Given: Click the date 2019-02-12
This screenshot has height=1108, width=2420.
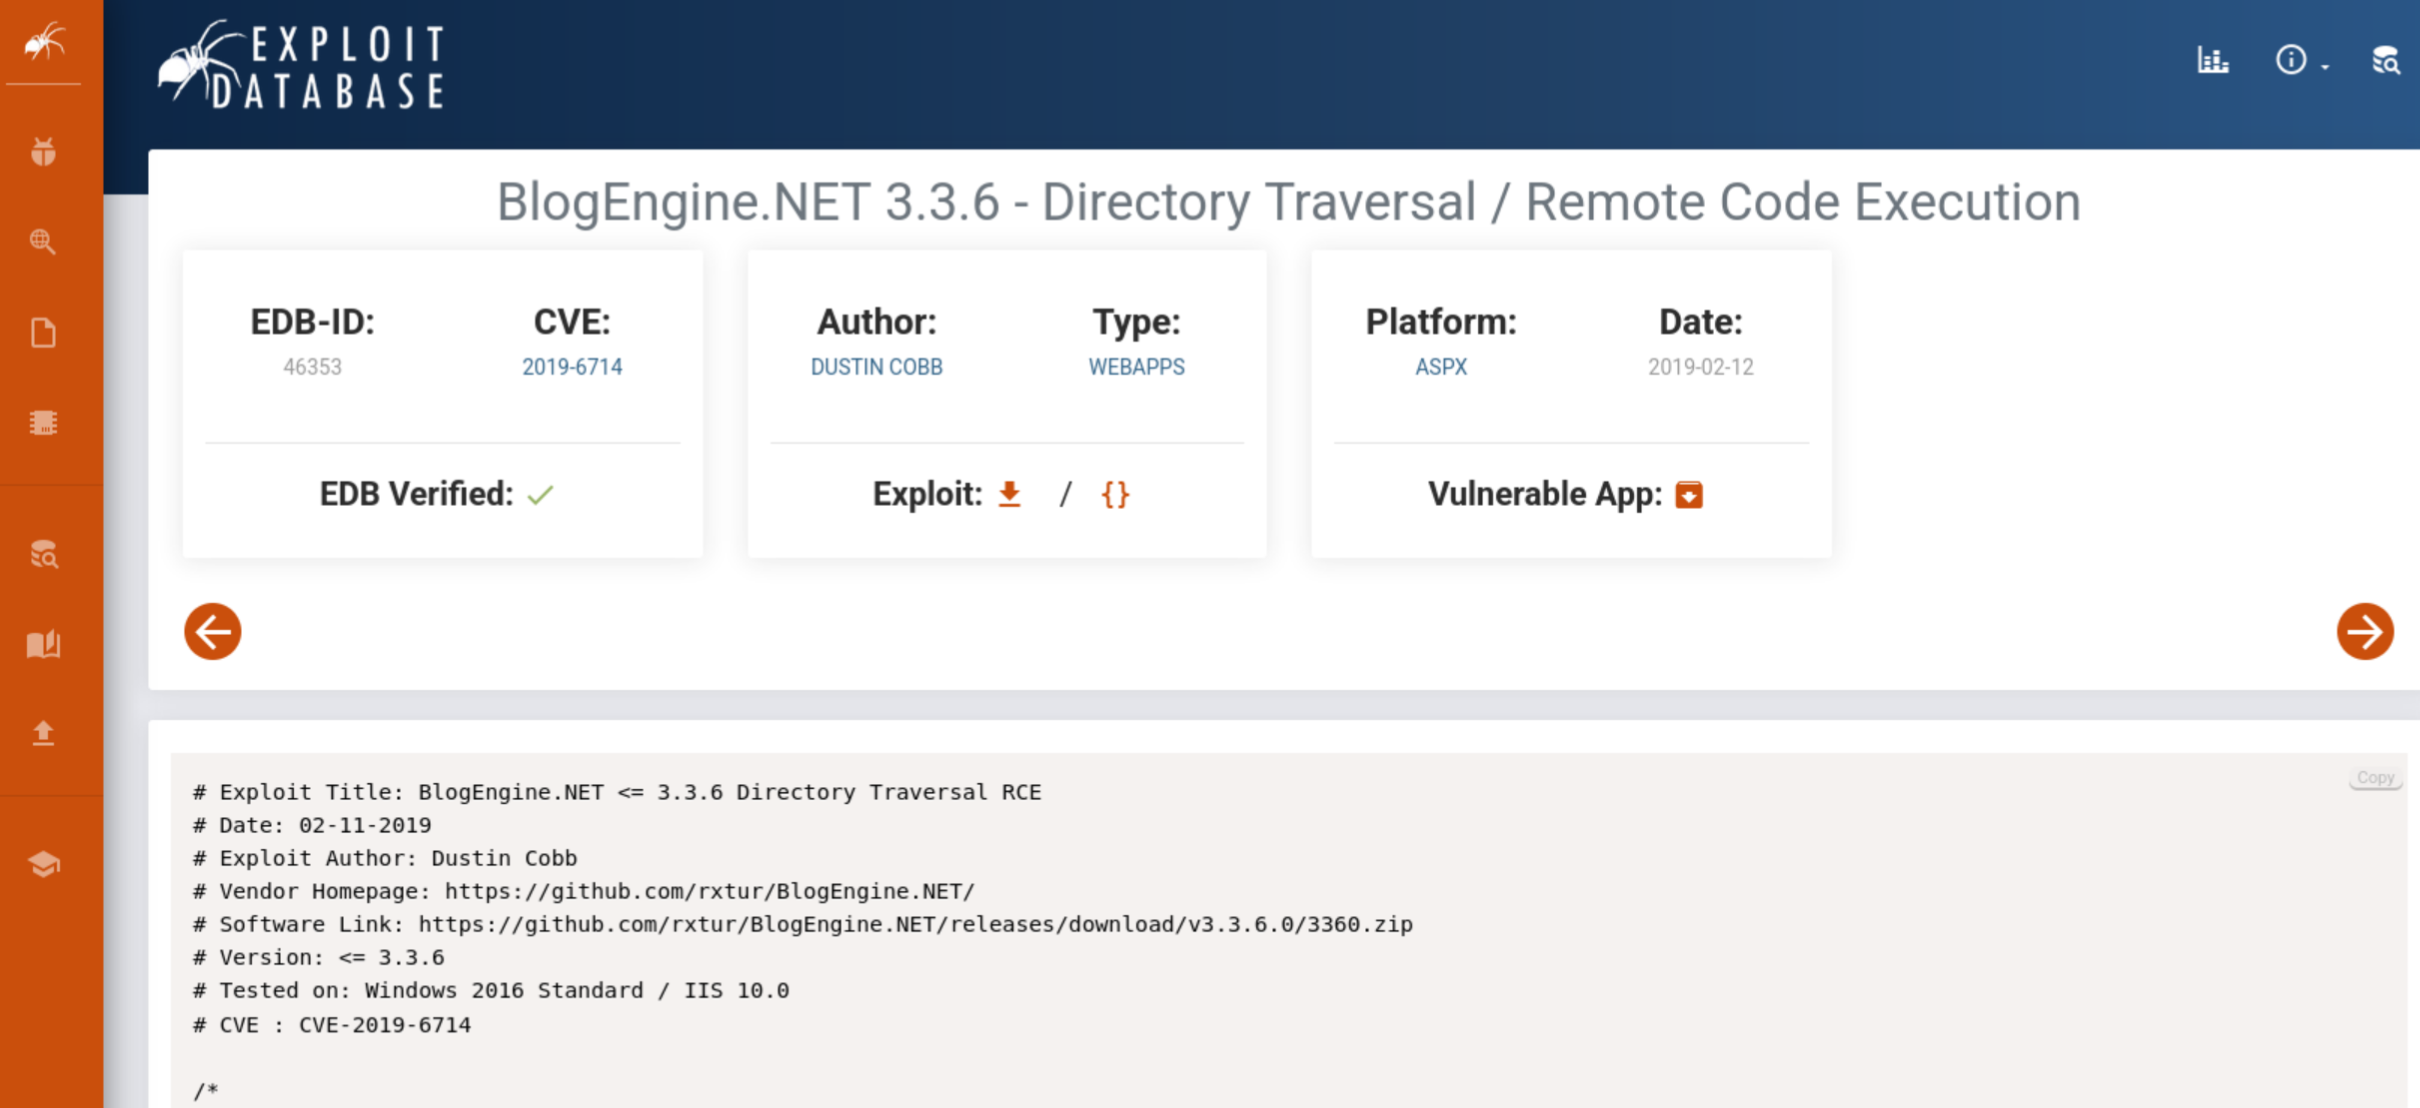Looking at the screenshot, I should click(1701, 367).
